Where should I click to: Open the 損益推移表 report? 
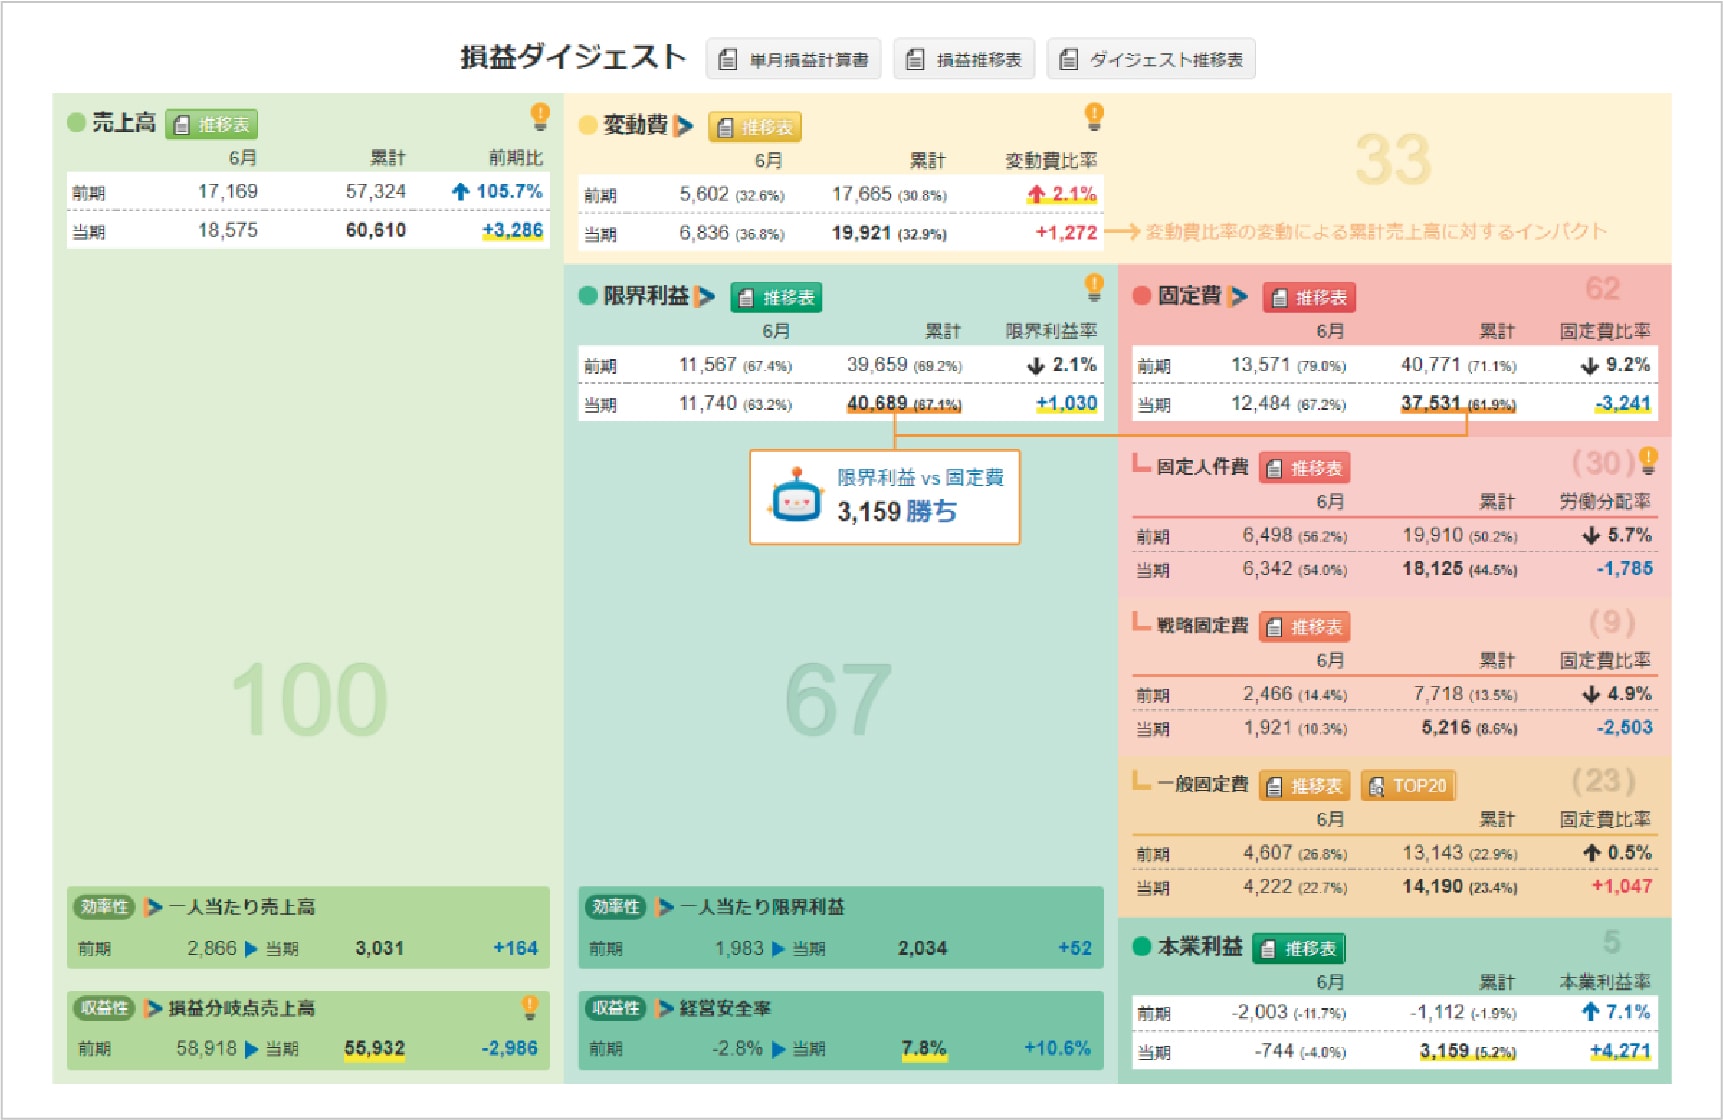[x=964, y=59]
